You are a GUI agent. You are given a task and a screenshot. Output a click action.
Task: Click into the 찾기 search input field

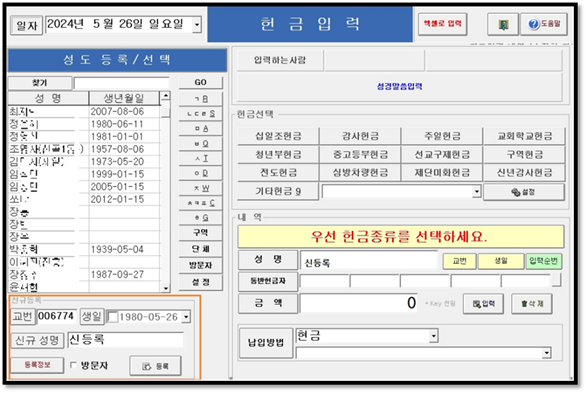[121, 83]
